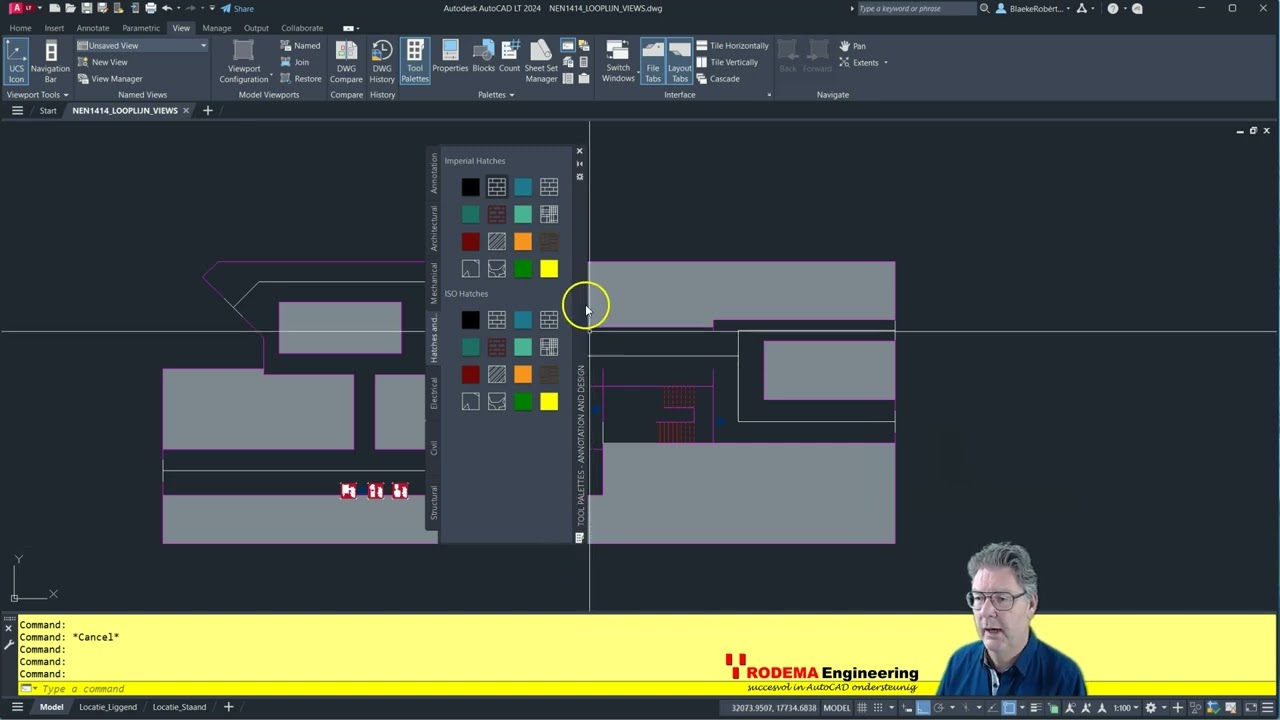The height and width of the screenshot is (720, 1280).
Task: Select the Imperial brick hatch pattern
Action: pyautogui.click(x=497, y=187)
